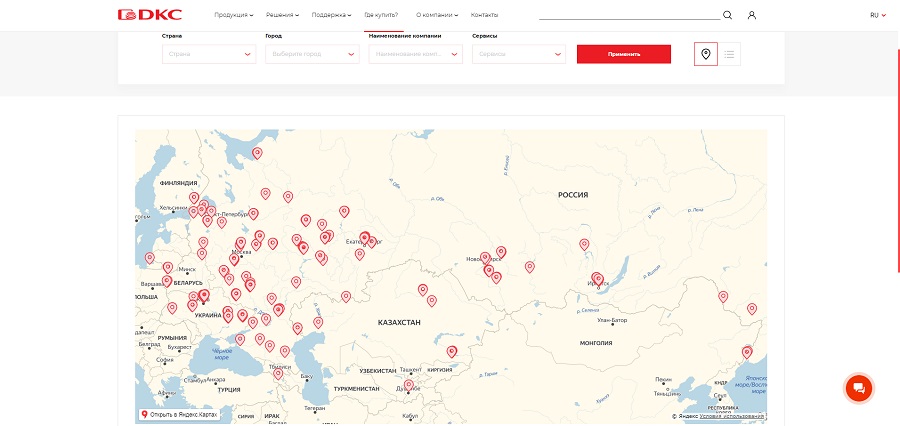Click the Улан-Батор city label
Image resolution: width=900 pixels, height=426 pixels.
[612, 319]
